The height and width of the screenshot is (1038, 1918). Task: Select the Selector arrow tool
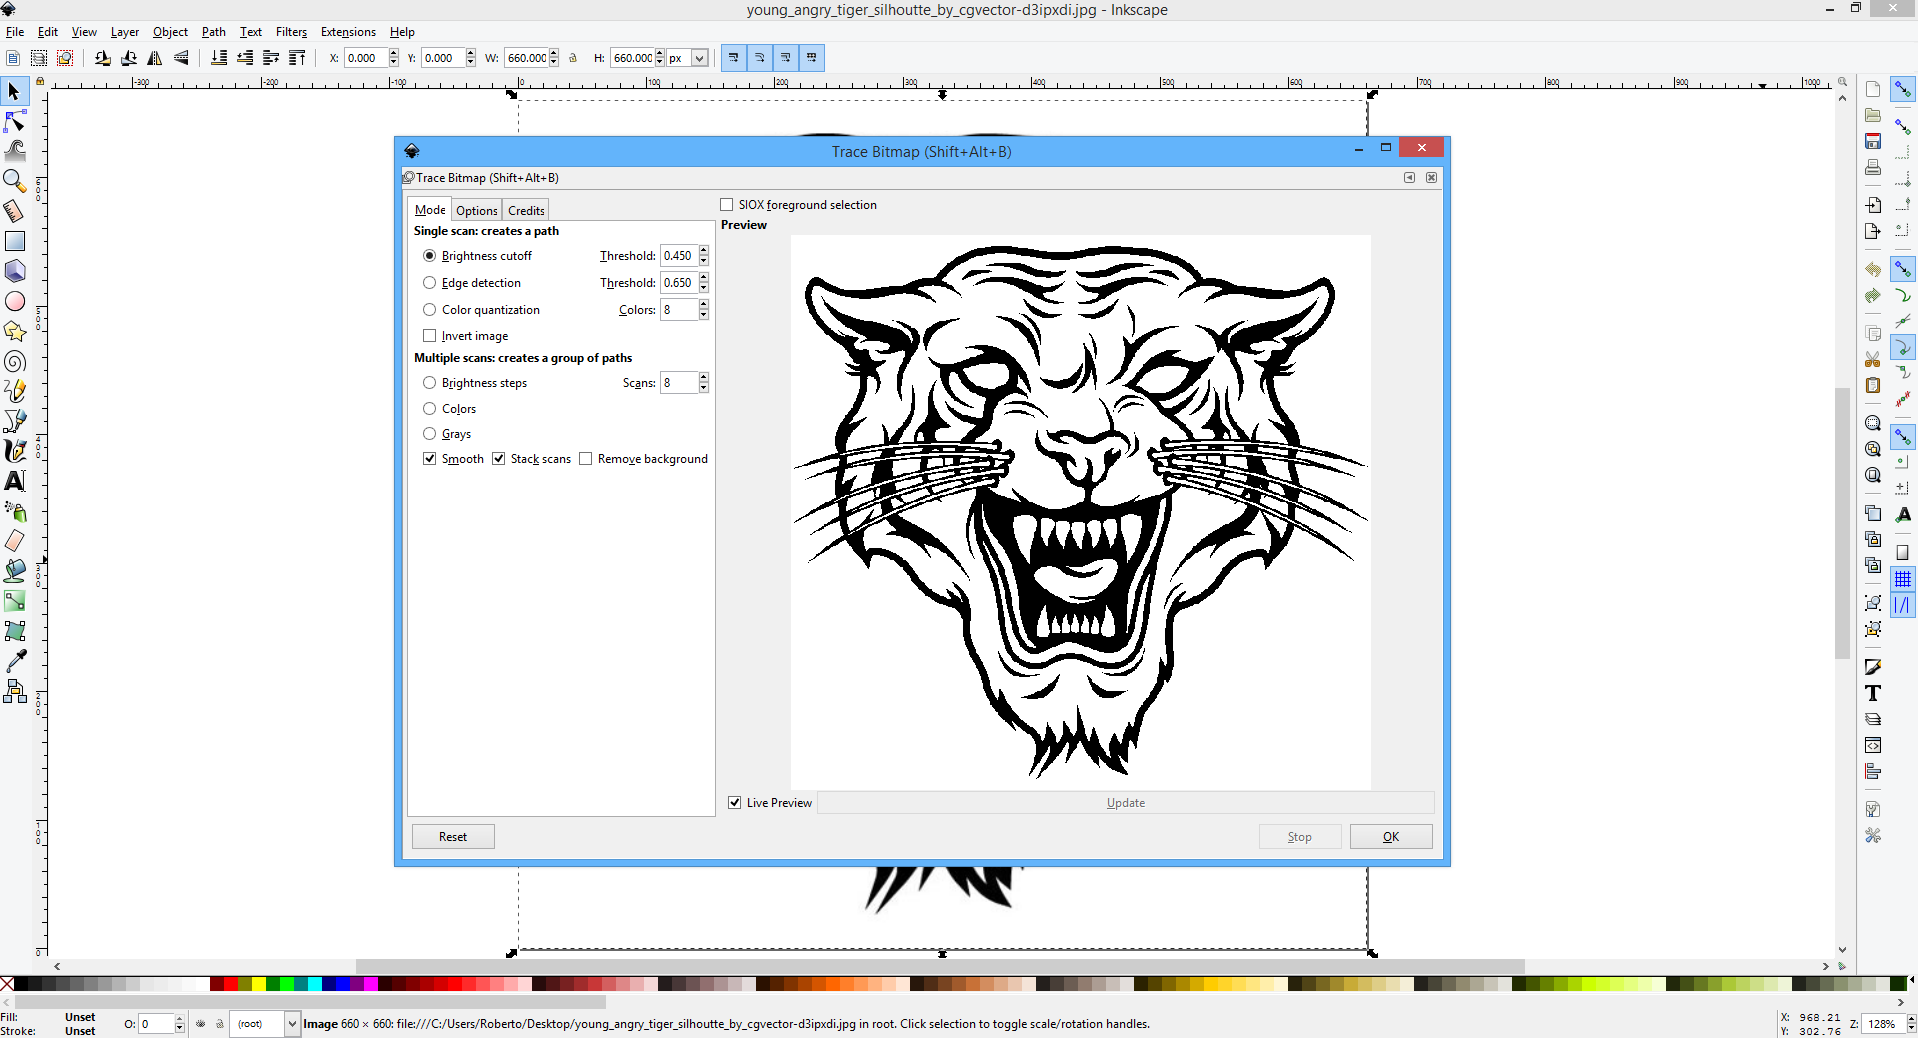[14, 92]
